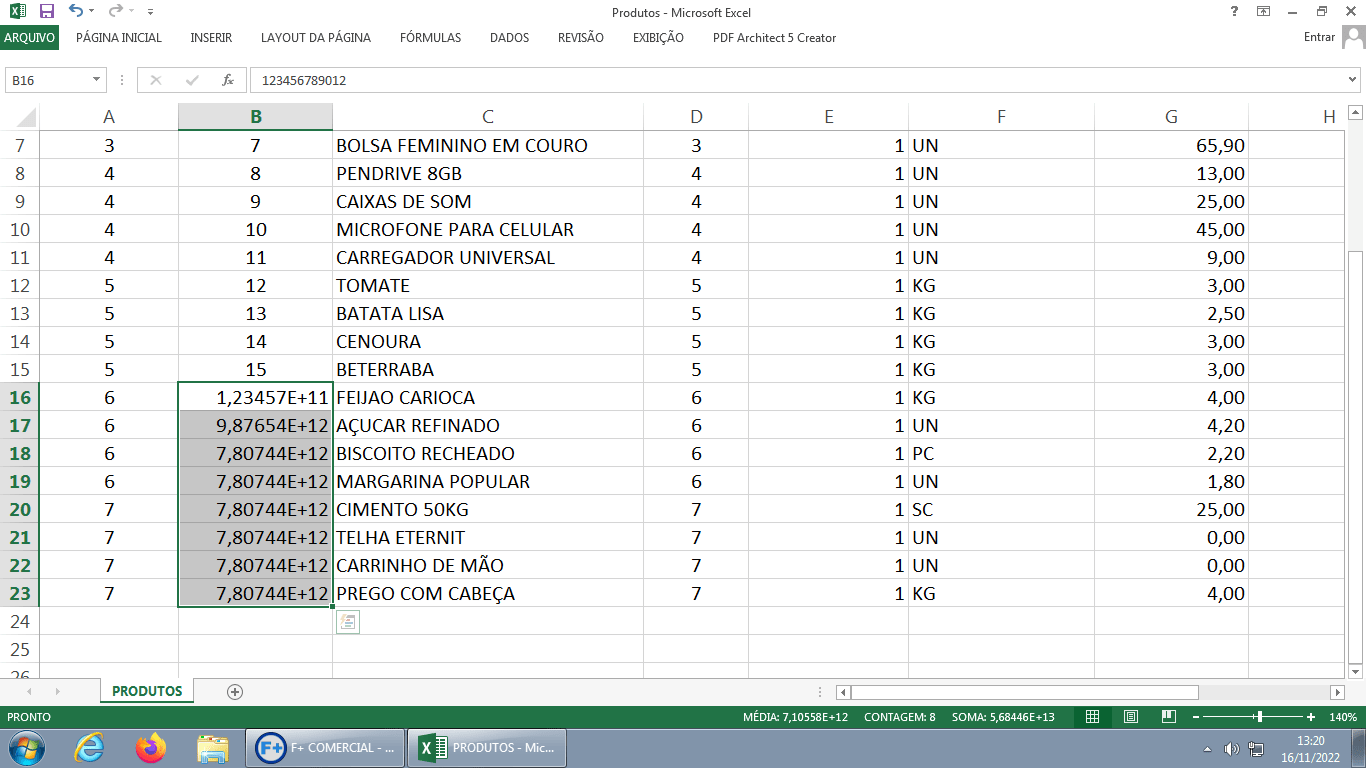This screenshot has width=1366, height=768.
Task: Select column A header
Action: pos(108,117)
